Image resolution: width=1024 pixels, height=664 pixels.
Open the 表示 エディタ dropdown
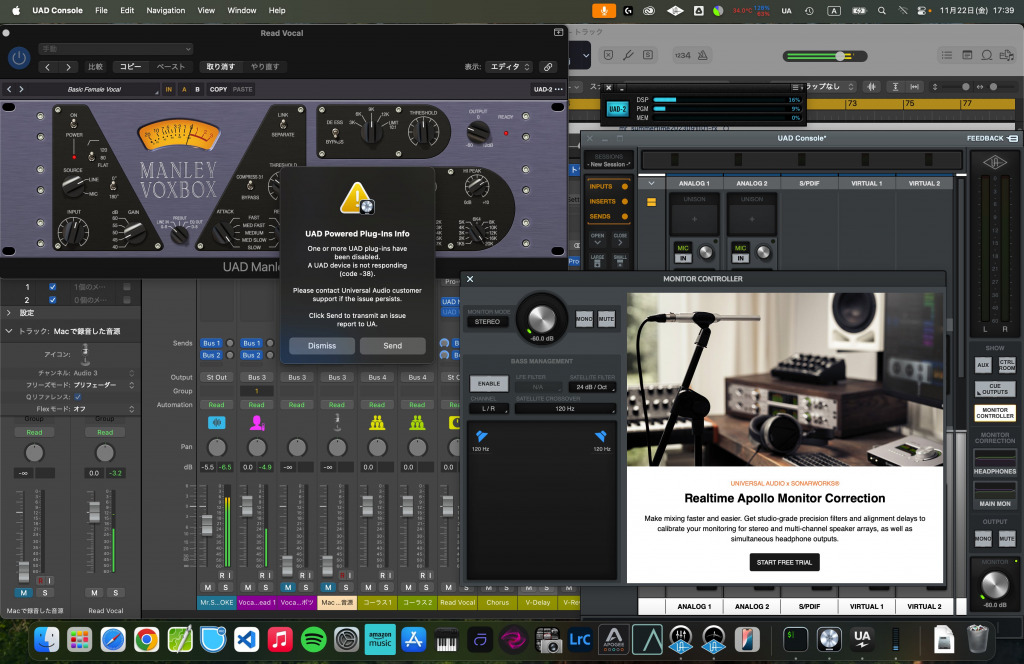pos(510,67)
